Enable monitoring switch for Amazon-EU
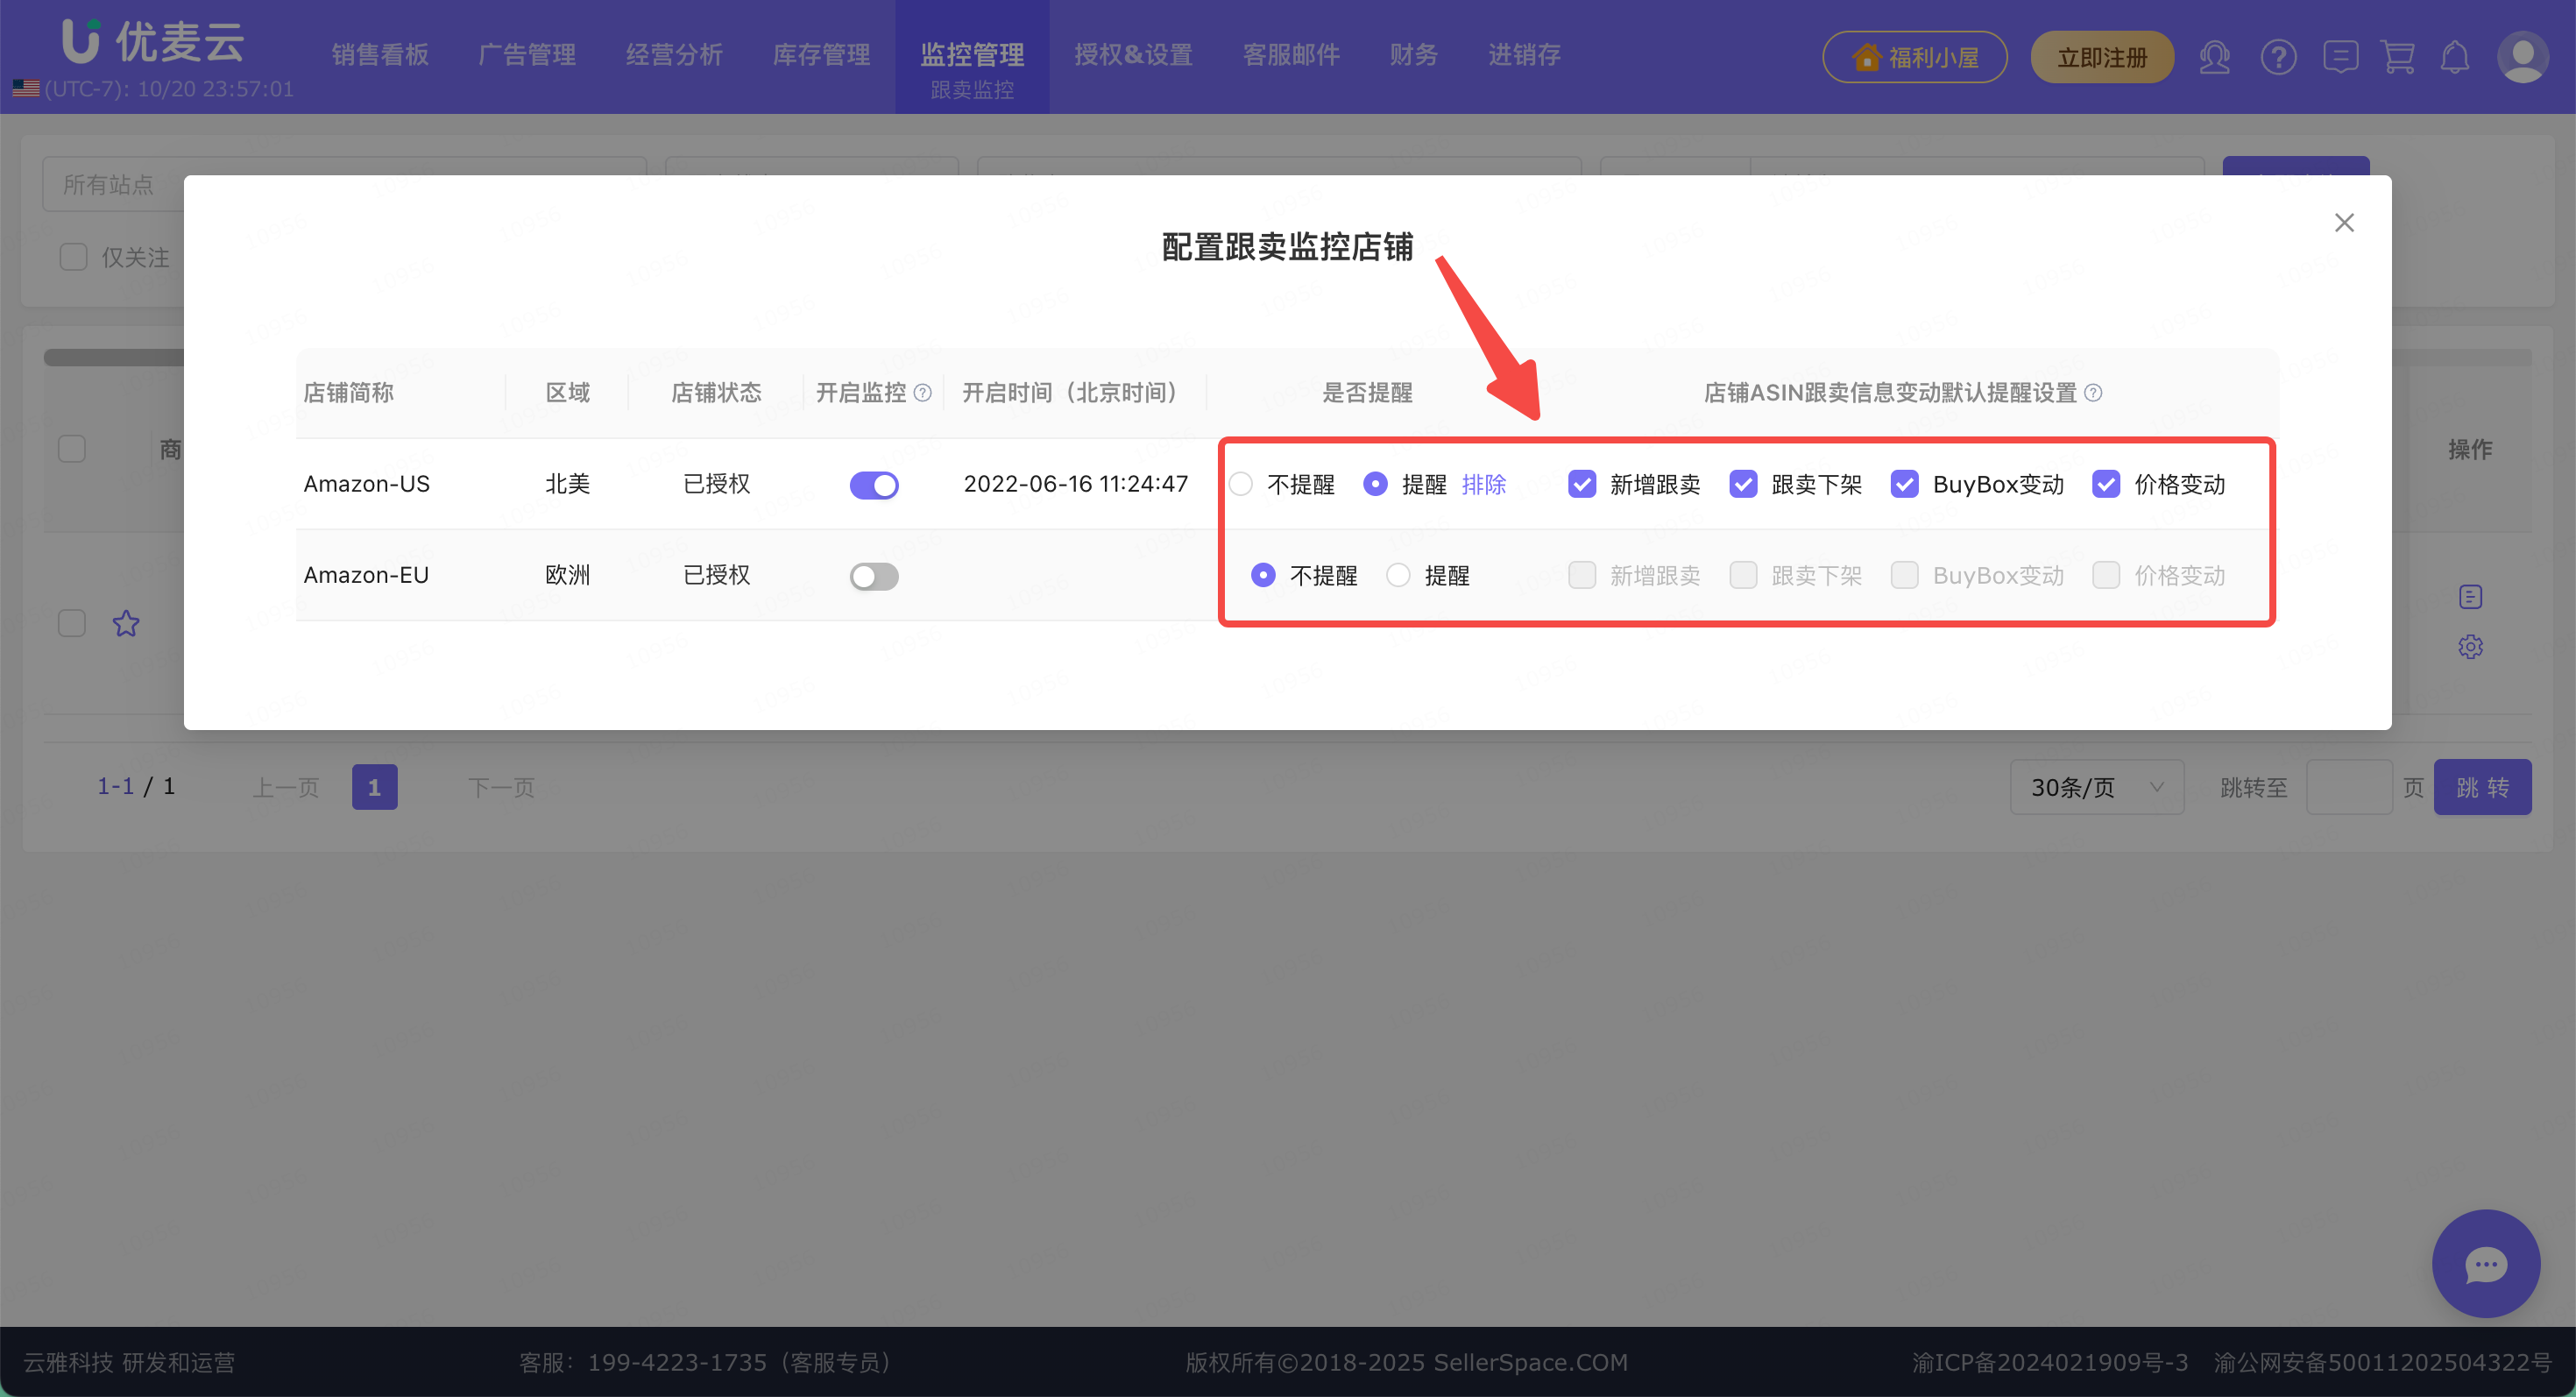Image resolution: width=2576 pixels, height=1397 pixels. click(x=874, y=576)
